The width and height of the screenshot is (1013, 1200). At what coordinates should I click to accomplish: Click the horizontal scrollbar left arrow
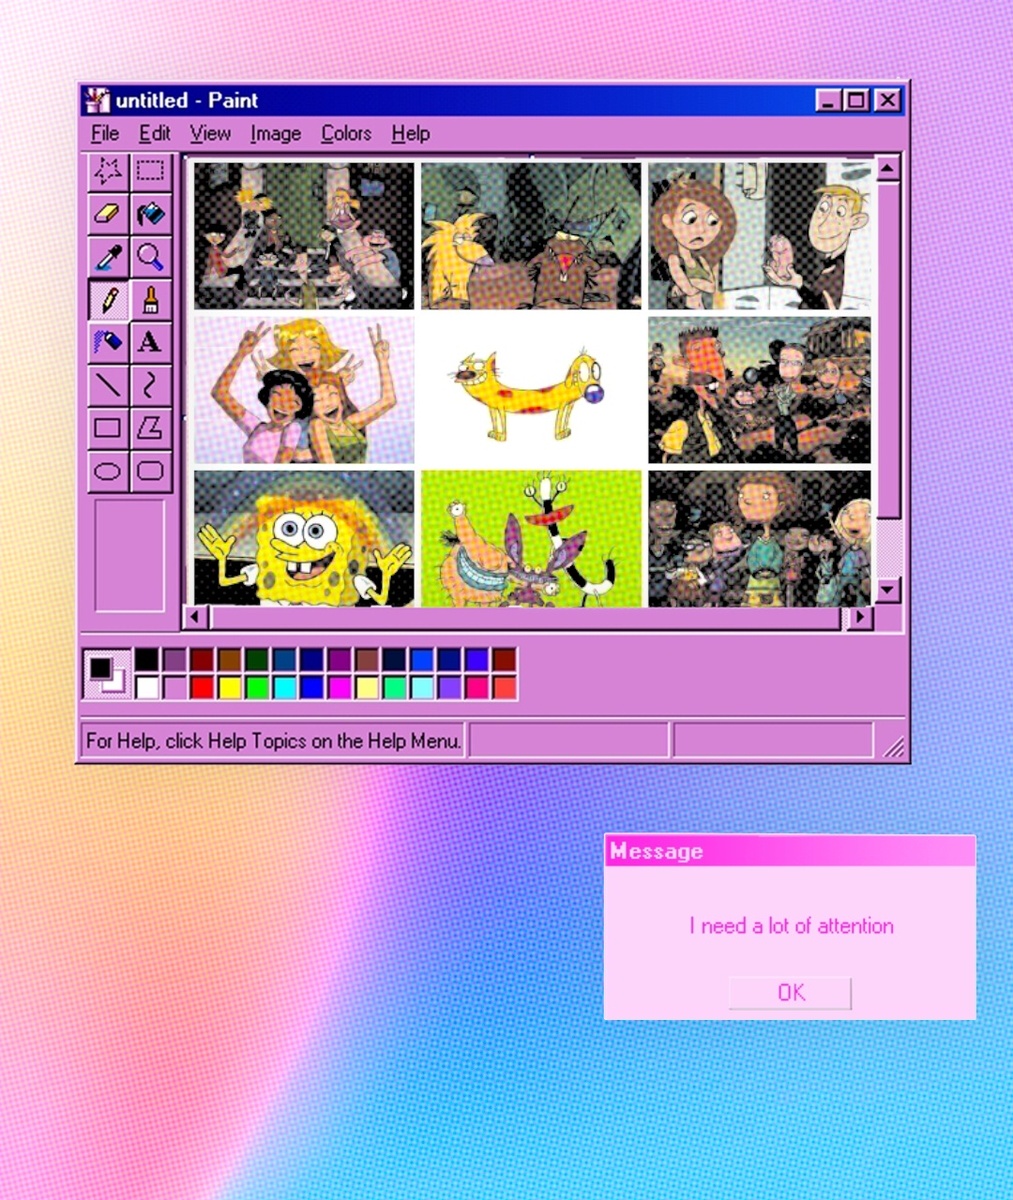click(x=196, y=617)
